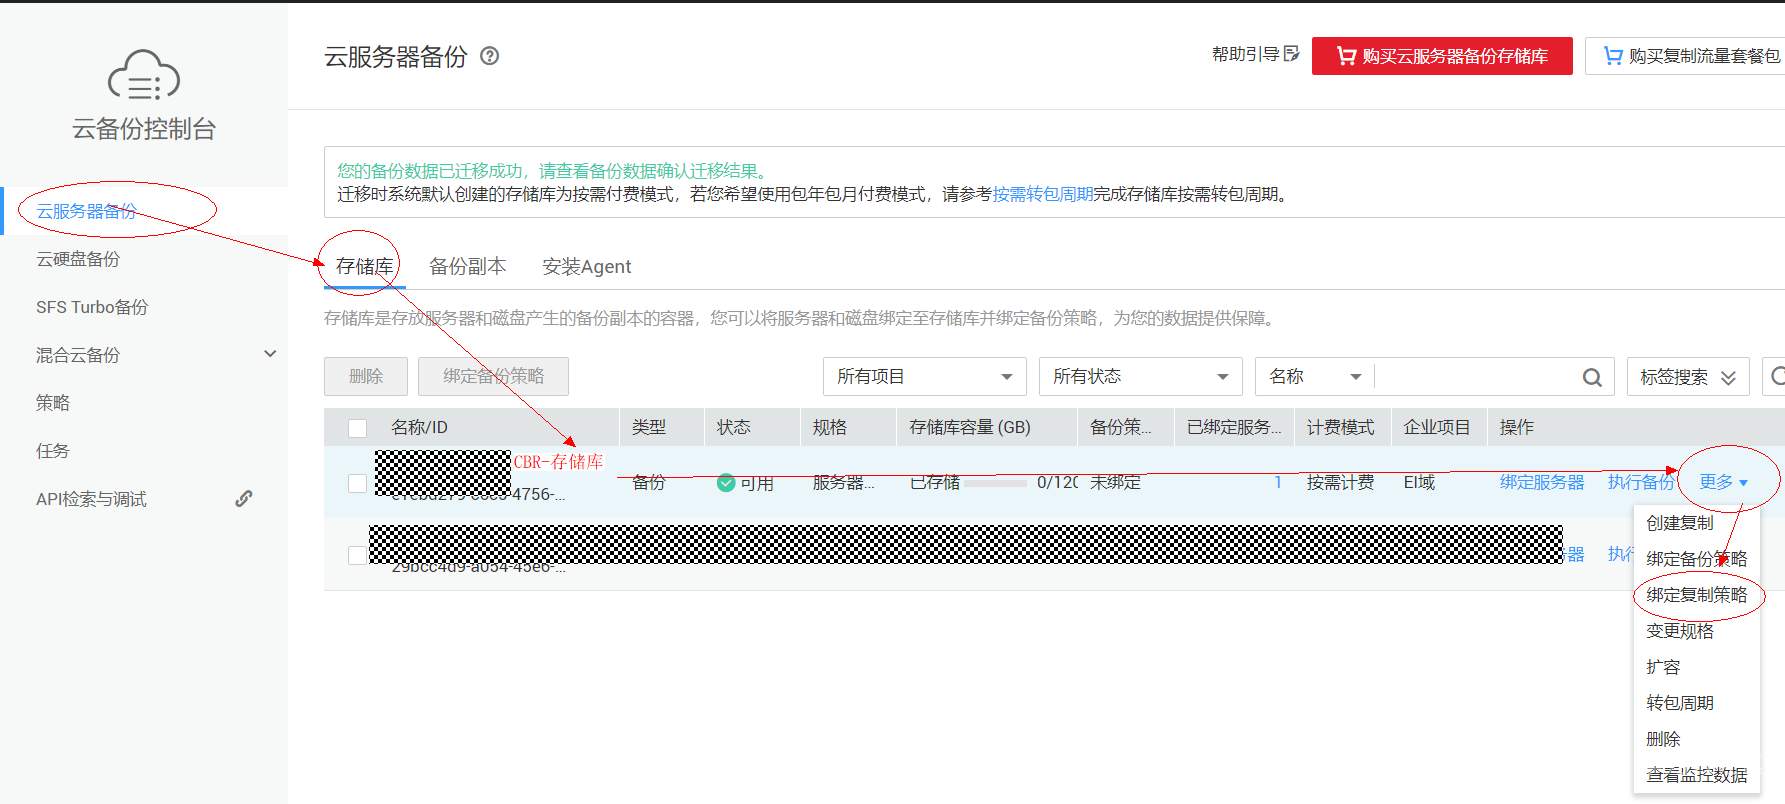
Task: Open the 名称 search type dropdown
Action: [x=1315, y=377]
